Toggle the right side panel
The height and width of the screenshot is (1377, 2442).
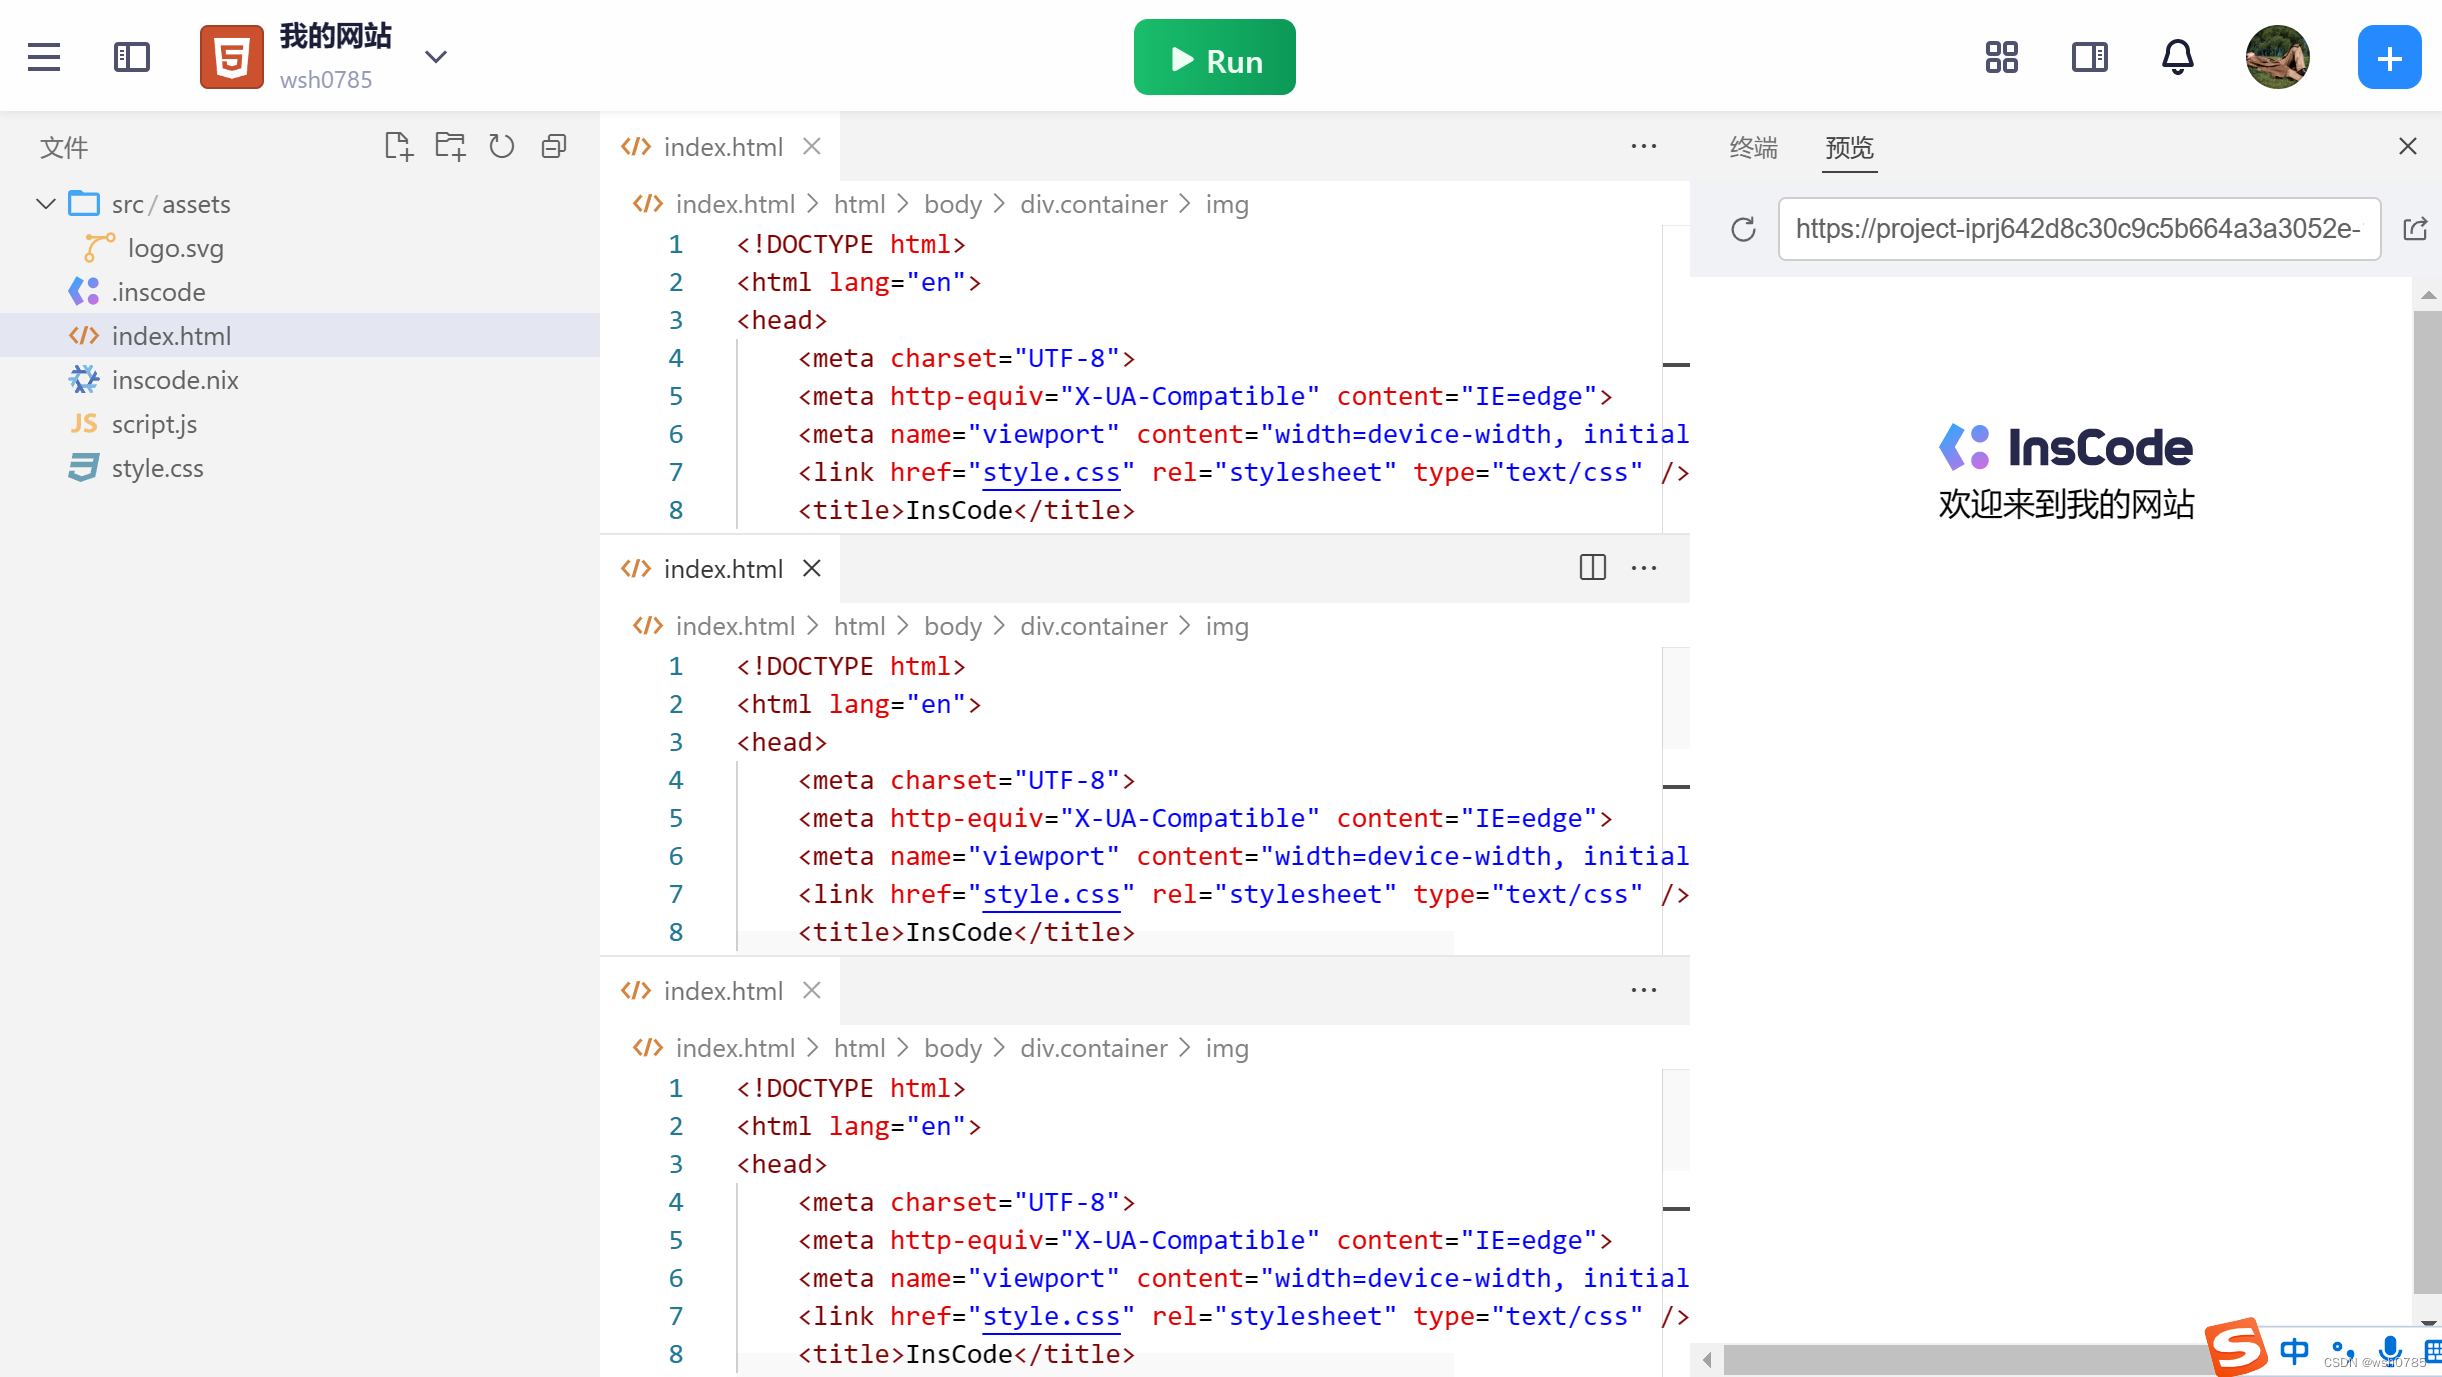(2089, 57)
